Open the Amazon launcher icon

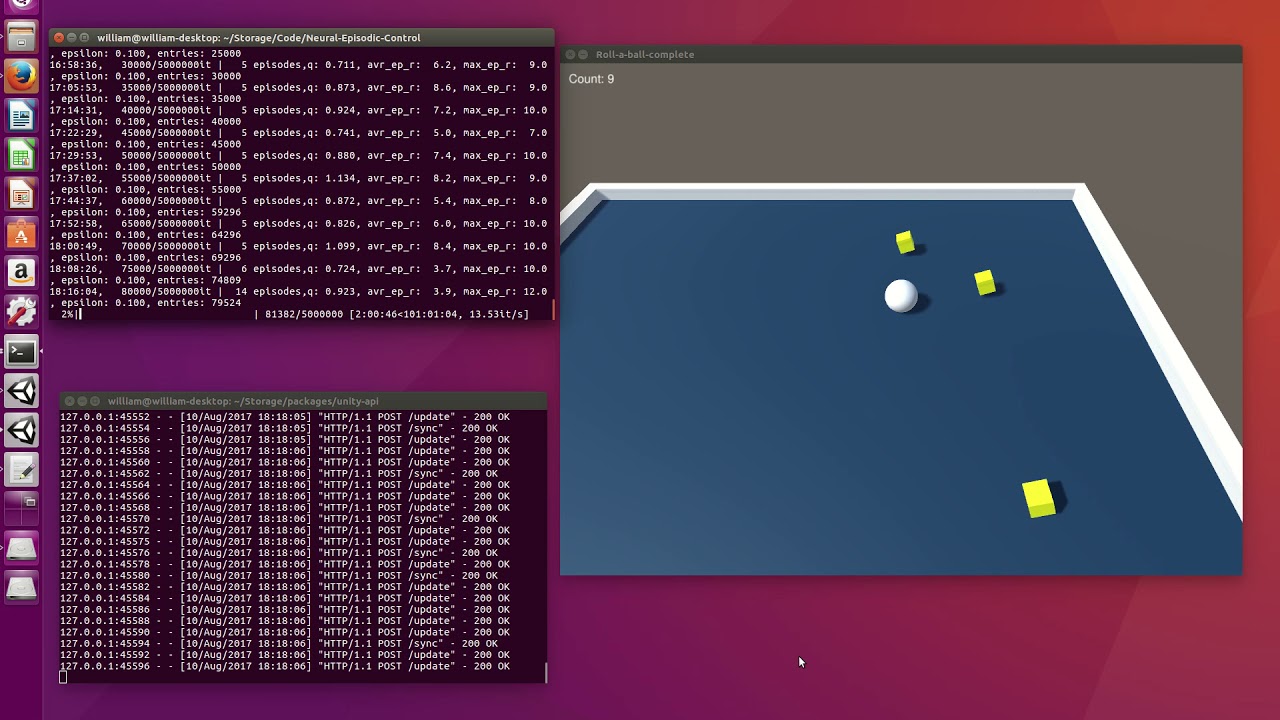click(21, 273)
